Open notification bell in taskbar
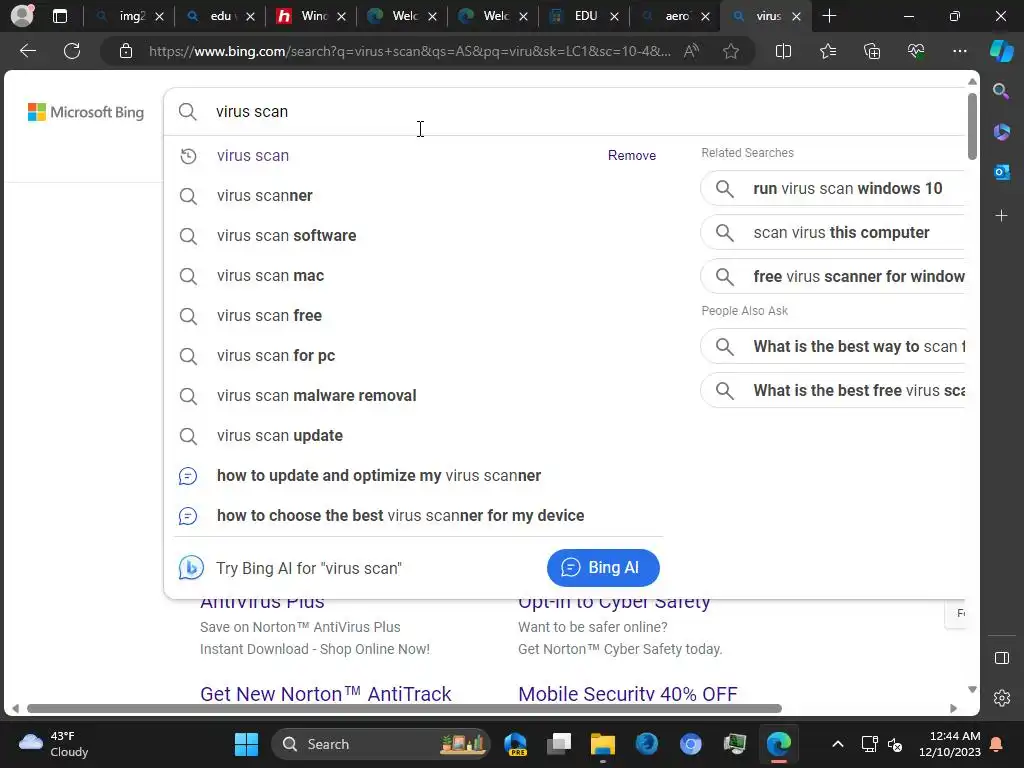 coord(997,744)
